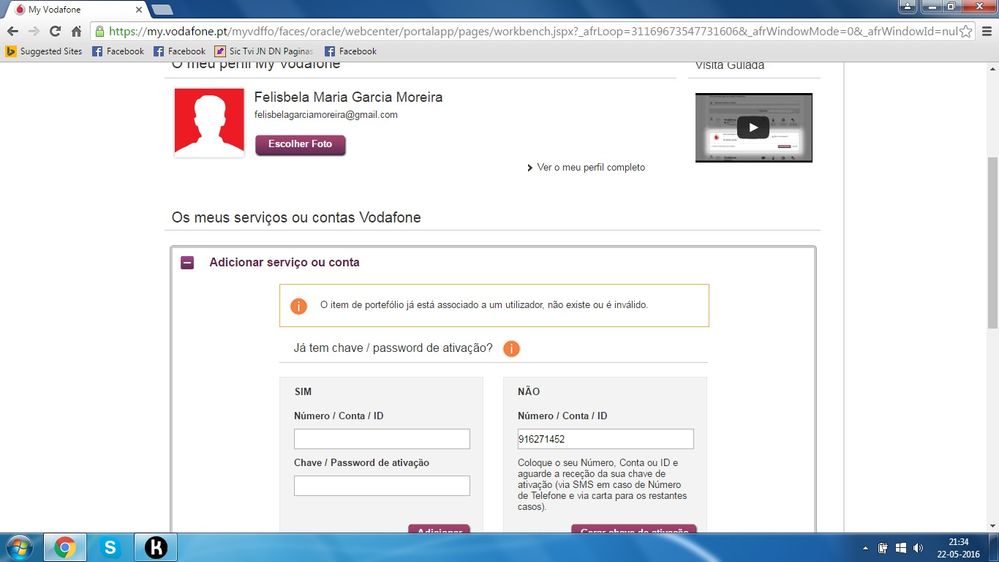Open the black K app in taskbar
This screenshot has width=999, height=562.
[x=155, y=547]
